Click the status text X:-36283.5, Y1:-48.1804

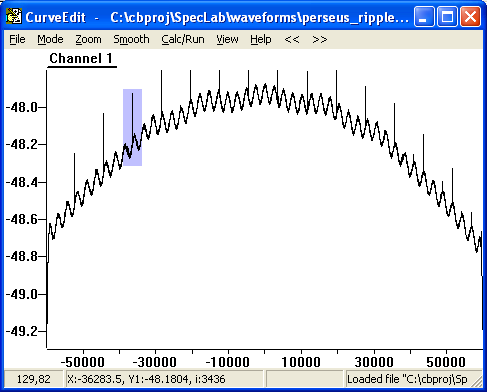pyautogui.click(x=146, y=379)
